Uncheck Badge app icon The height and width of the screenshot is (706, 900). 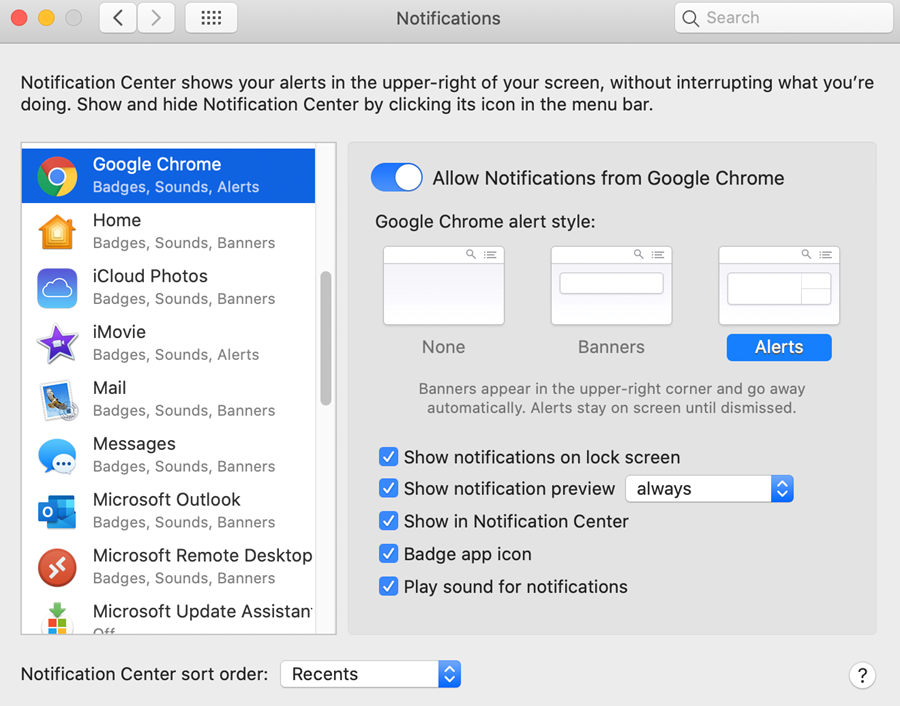[x=389, y=554]
